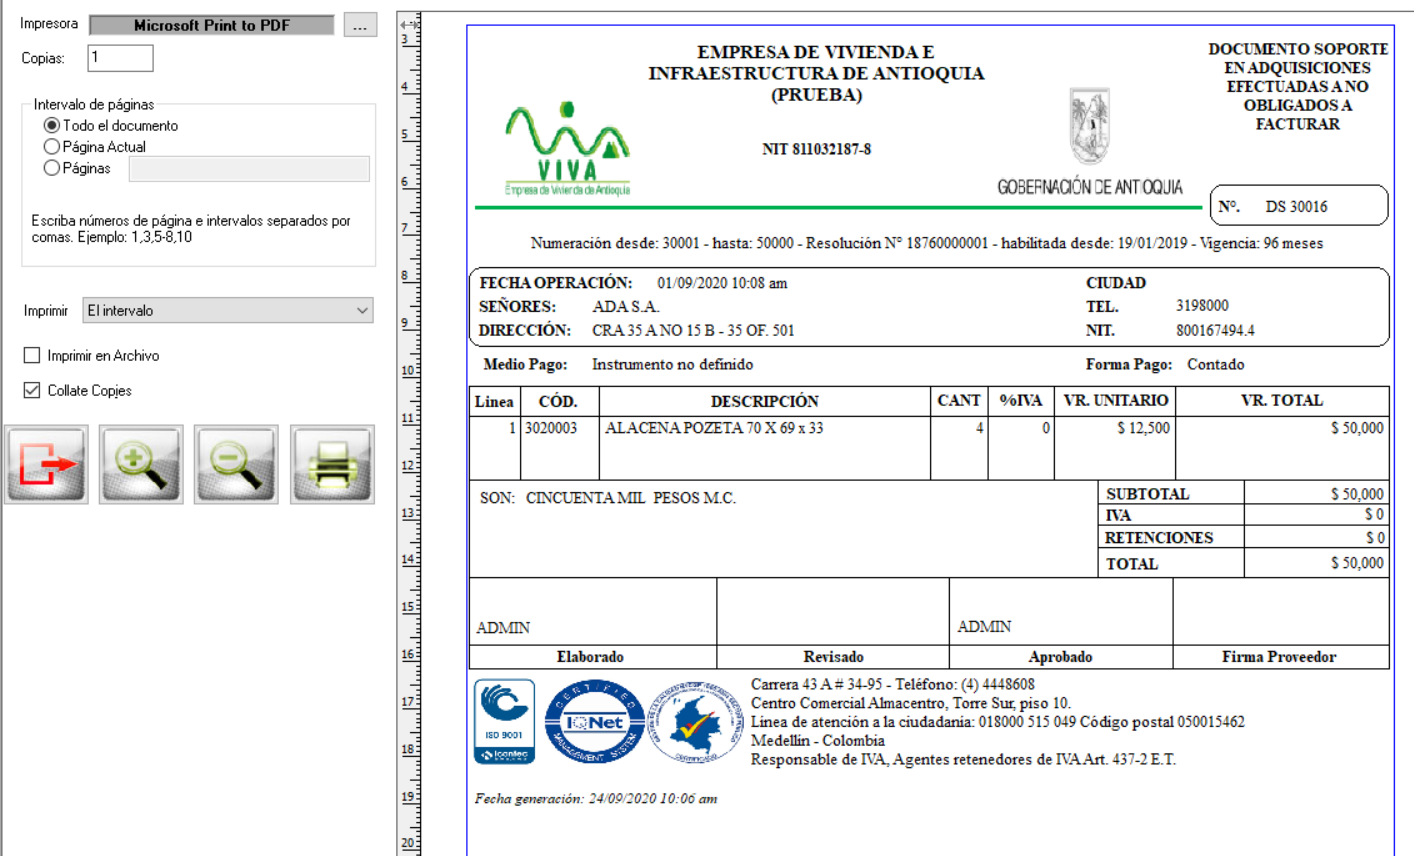Open the 'Imprimir' interval dropdown
1414x856 pixels.
228,311
